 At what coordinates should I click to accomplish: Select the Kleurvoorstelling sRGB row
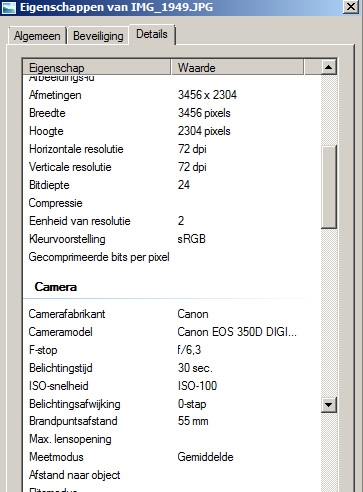click(x=172, y=239)
